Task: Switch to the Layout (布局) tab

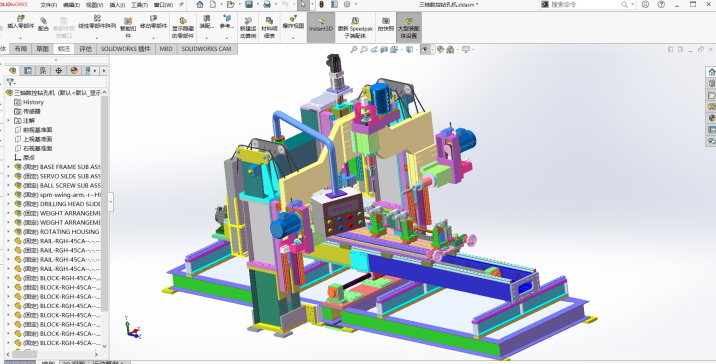Action: pos(21,49)
